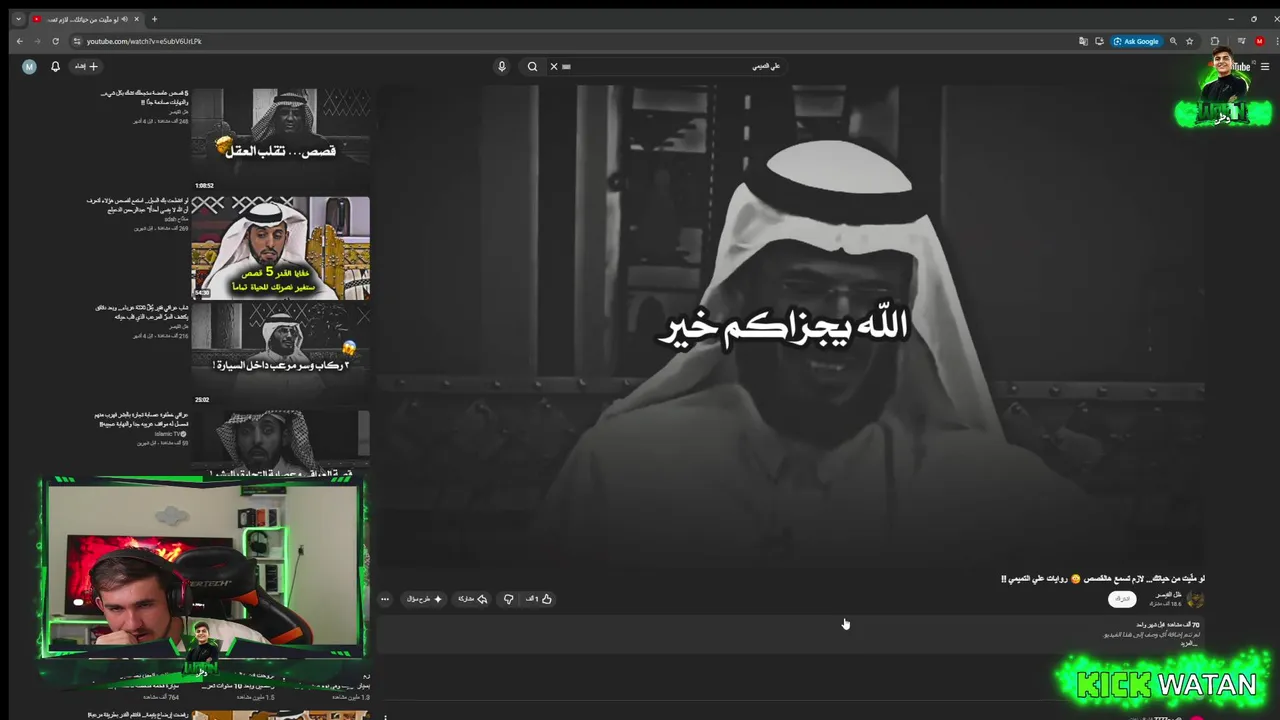Like the video with the thumbs-up button

point(539,599)
